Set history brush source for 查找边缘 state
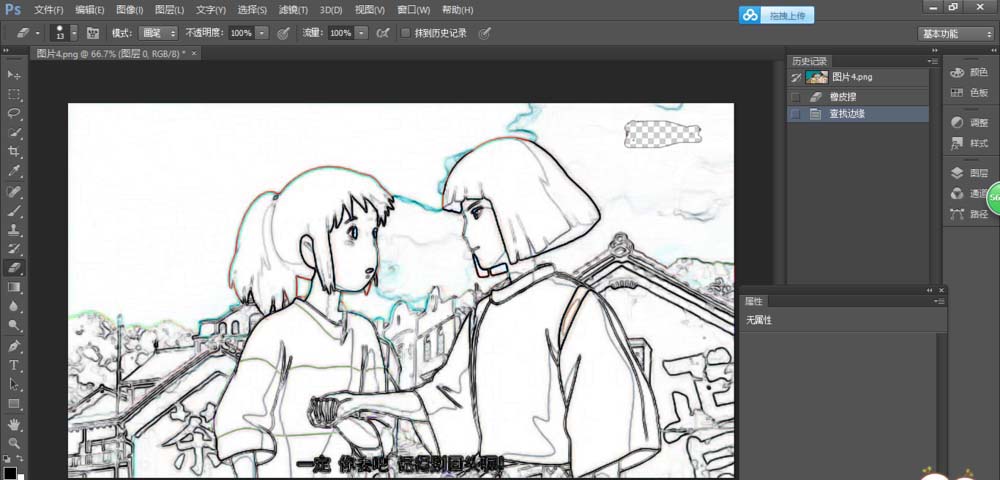The image size is (1000, 480). [x=795, y=115]
